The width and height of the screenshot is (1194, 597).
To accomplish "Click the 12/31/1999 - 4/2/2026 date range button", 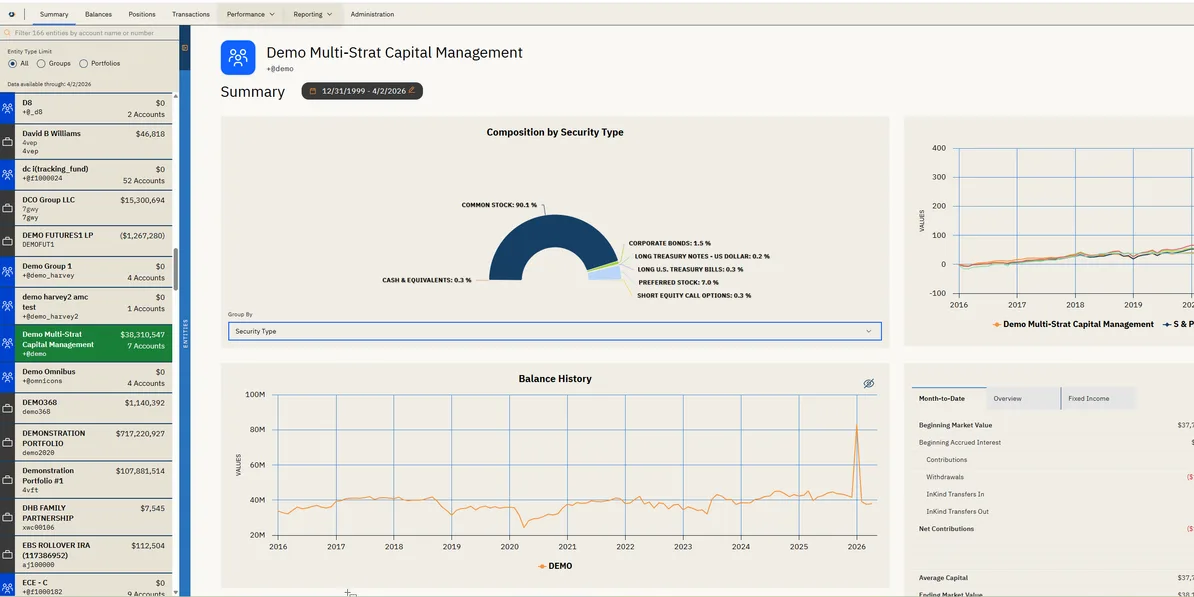I will point(362,91).
